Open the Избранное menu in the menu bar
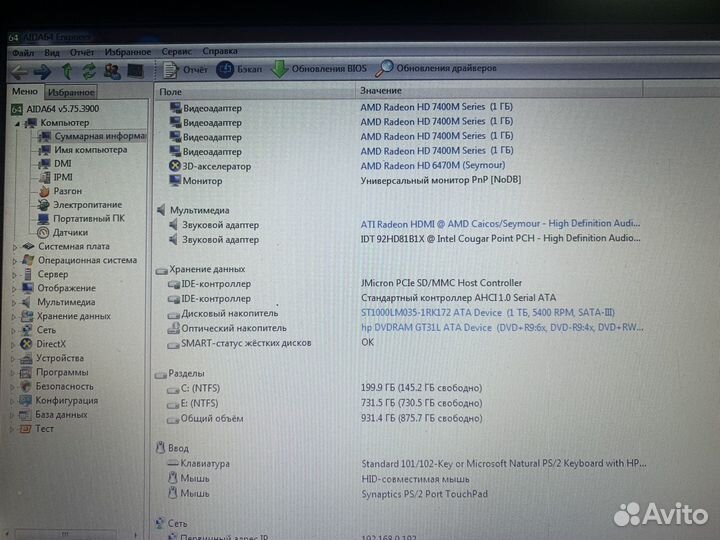720x540 pixels. [x=128, y=52]
